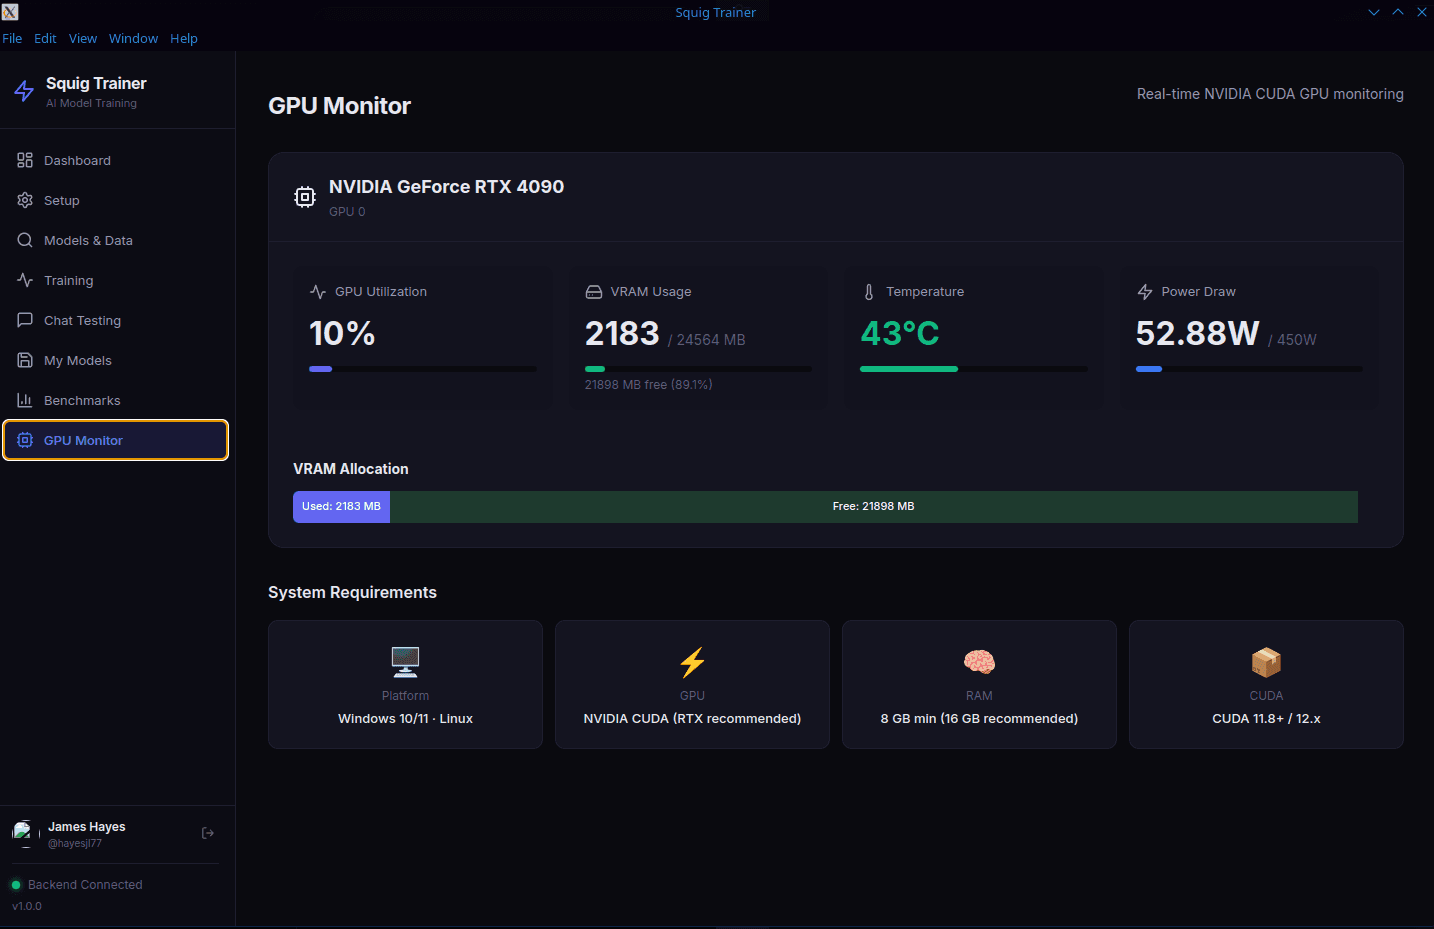Image resolution: width=1434 pixels, height=929 pixels.
Task: Click the Free 21898 MB VRAM bar
Action: click(x=873, y=507)
